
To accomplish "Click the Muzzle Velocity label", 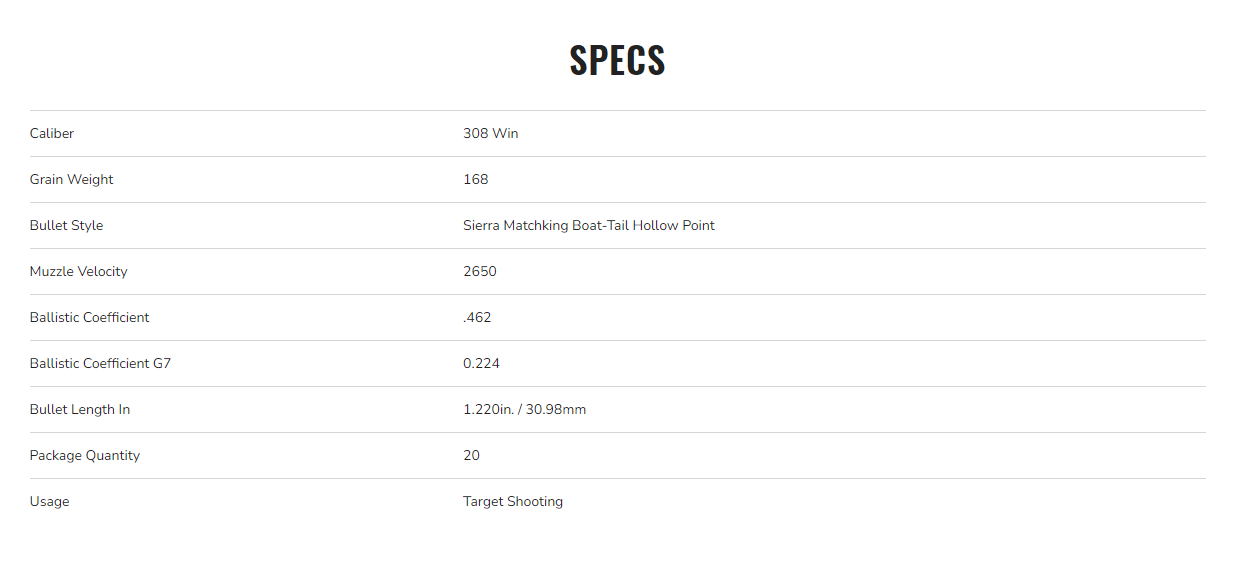I will 78,272.
